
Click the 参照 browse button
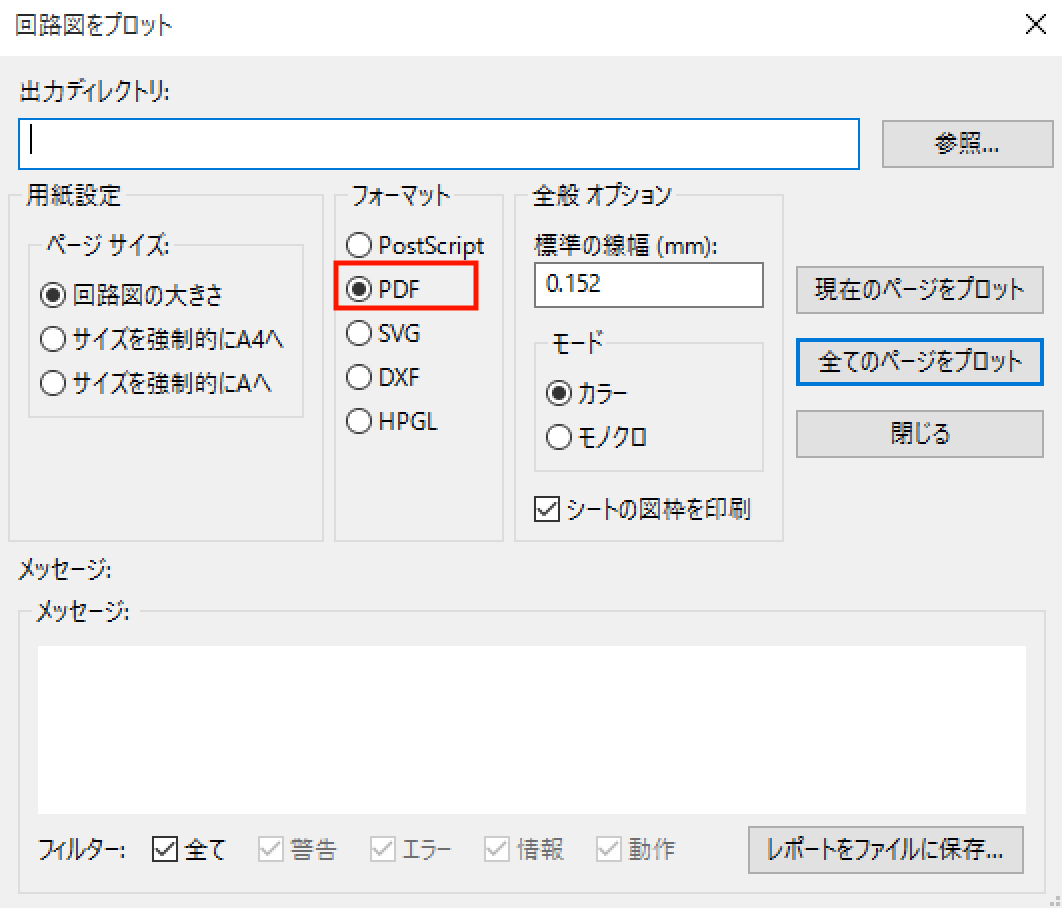[966, 144]
